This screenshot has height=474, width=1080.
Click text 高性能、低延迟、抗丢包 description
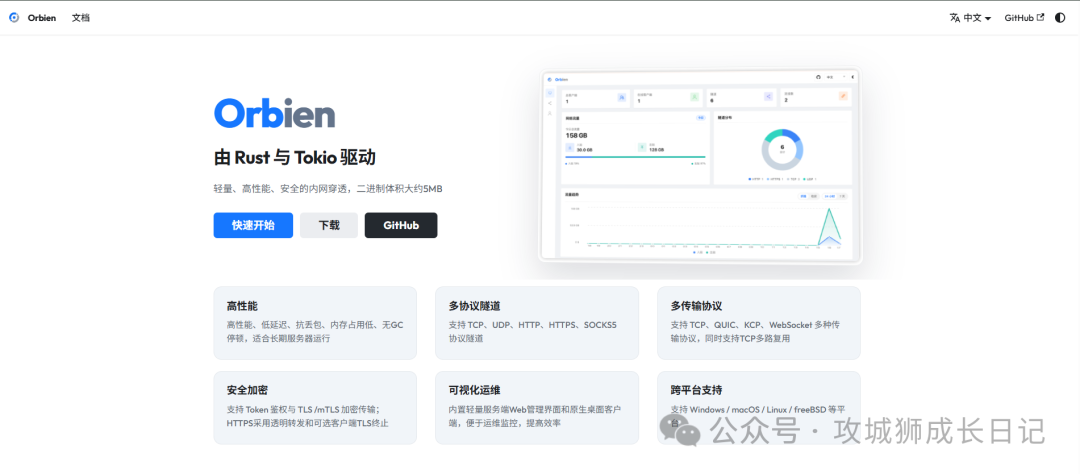pos(315,331)
